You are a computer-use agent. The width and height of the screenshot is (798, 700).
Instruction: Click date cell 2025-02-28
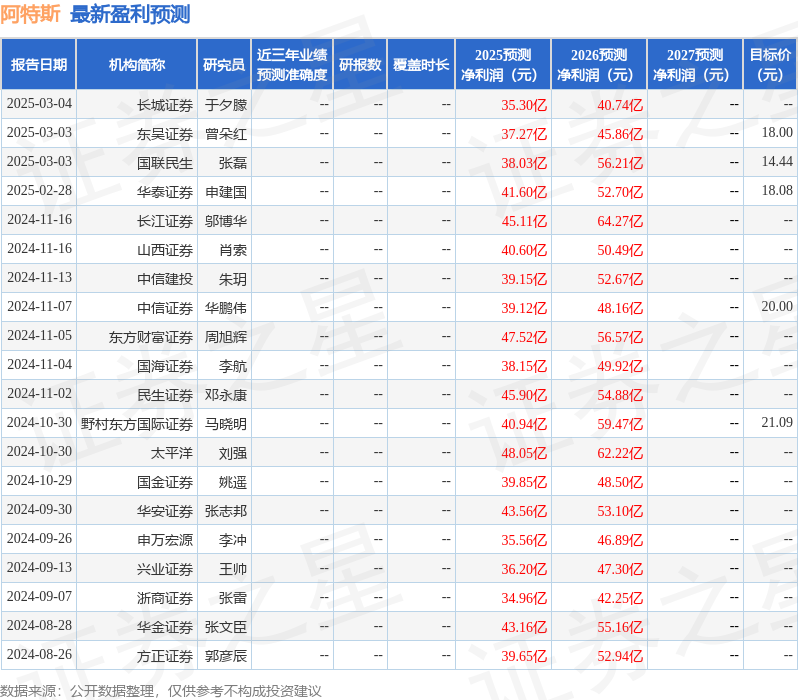coord(39,191)
